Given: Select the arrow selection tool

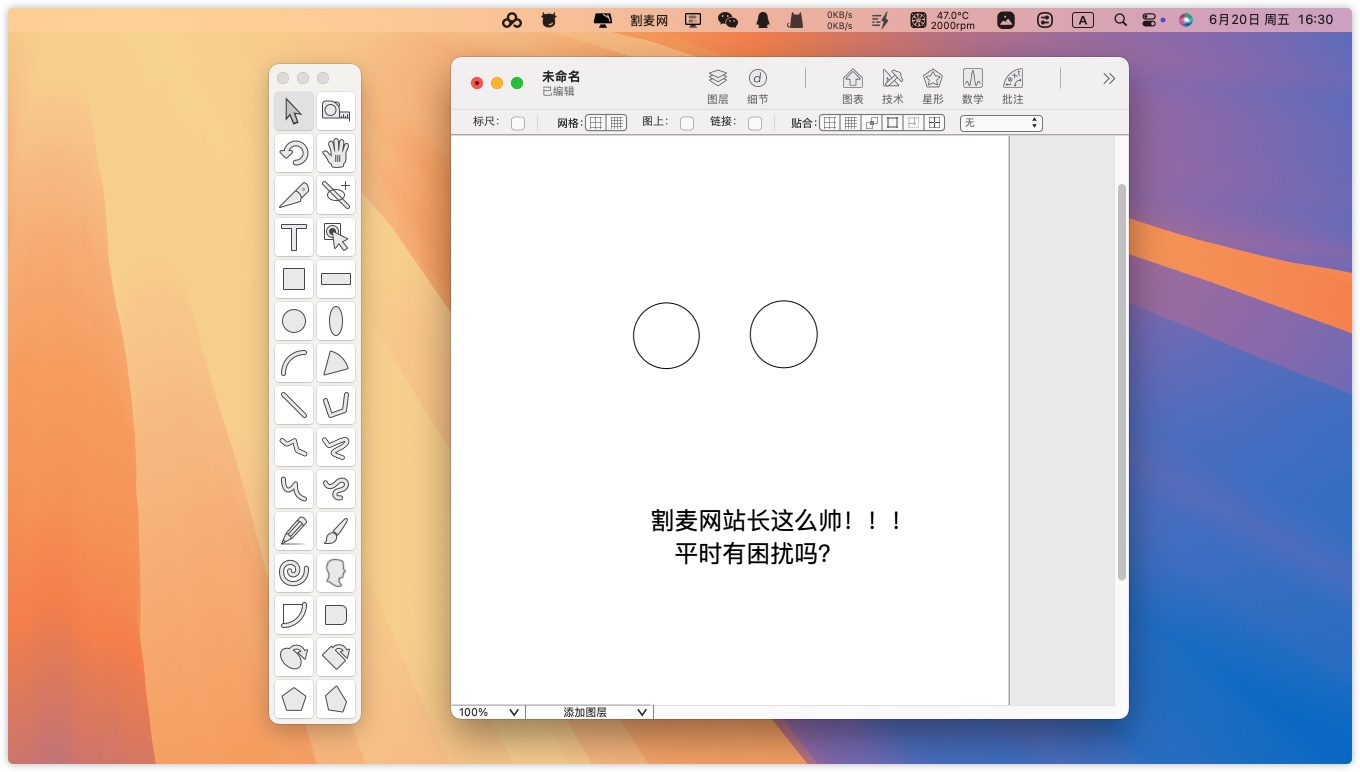Looking at the screenshot, I should [x=294, y=111].
